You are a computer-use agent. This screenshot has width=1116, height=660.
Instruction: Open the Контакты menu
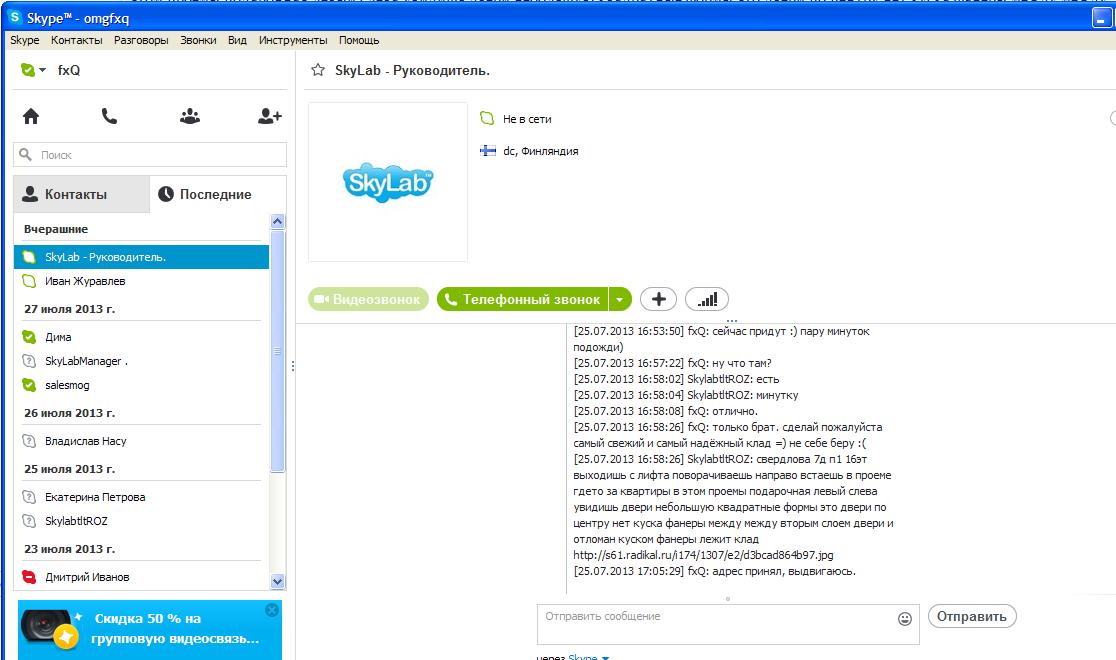click(77, 40)
